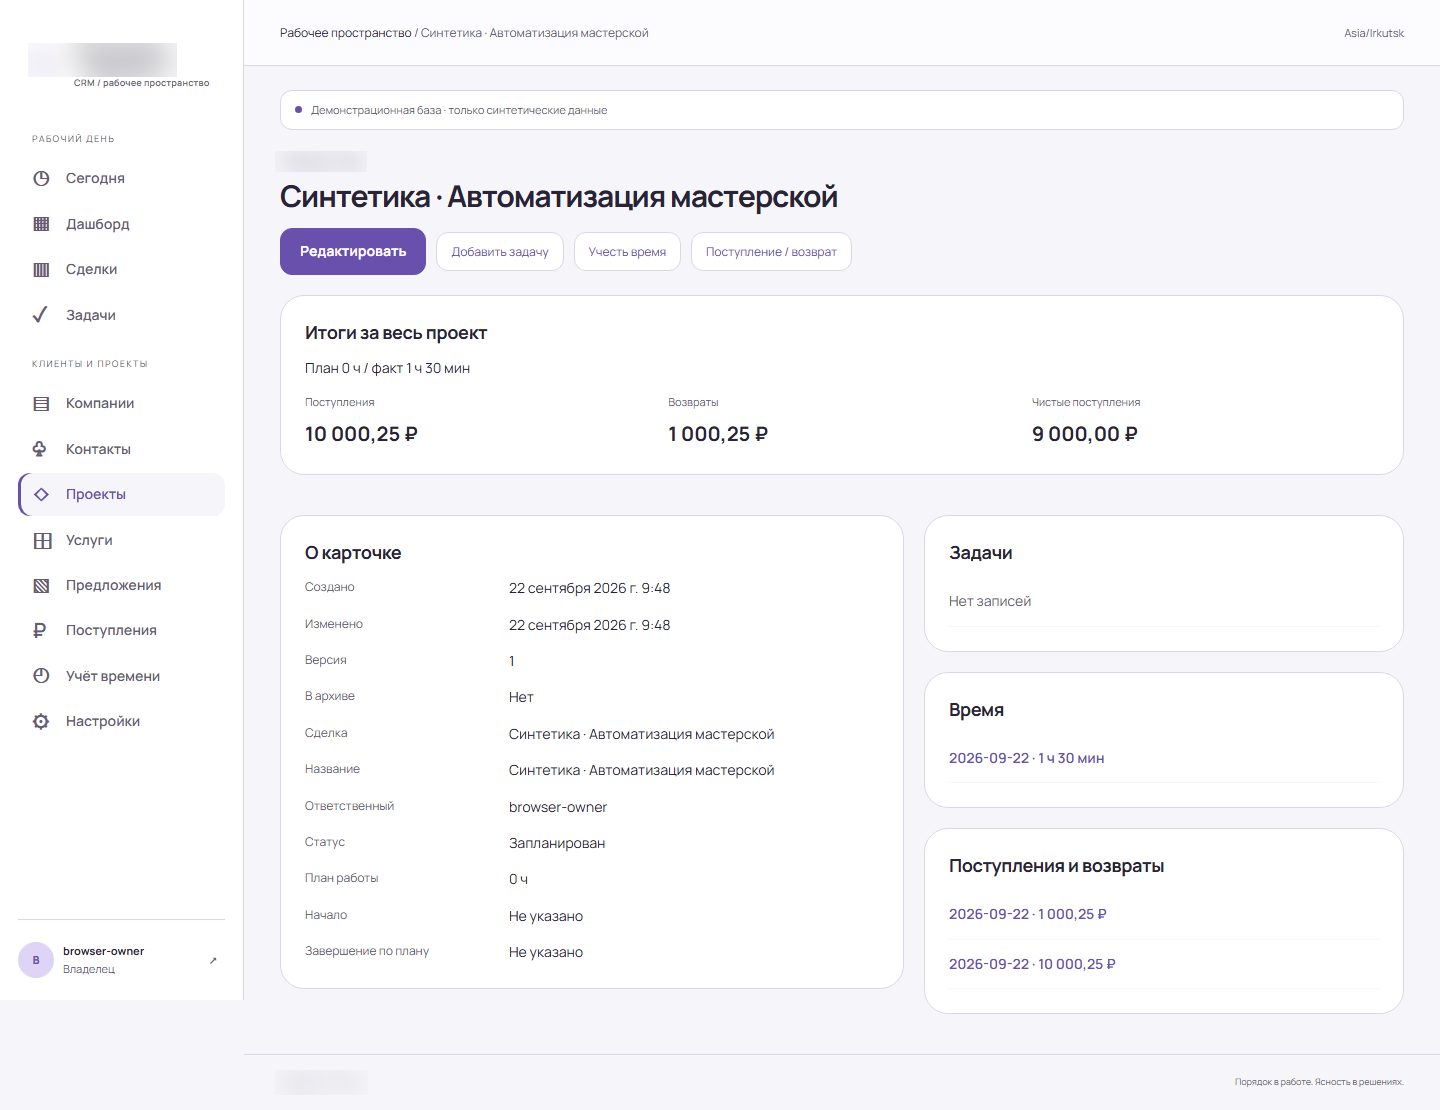Open the payment entry 2026-09-22 · 1 000,25 ₽
This screenshot has width=1440, height=1110.
point(1028,914)
